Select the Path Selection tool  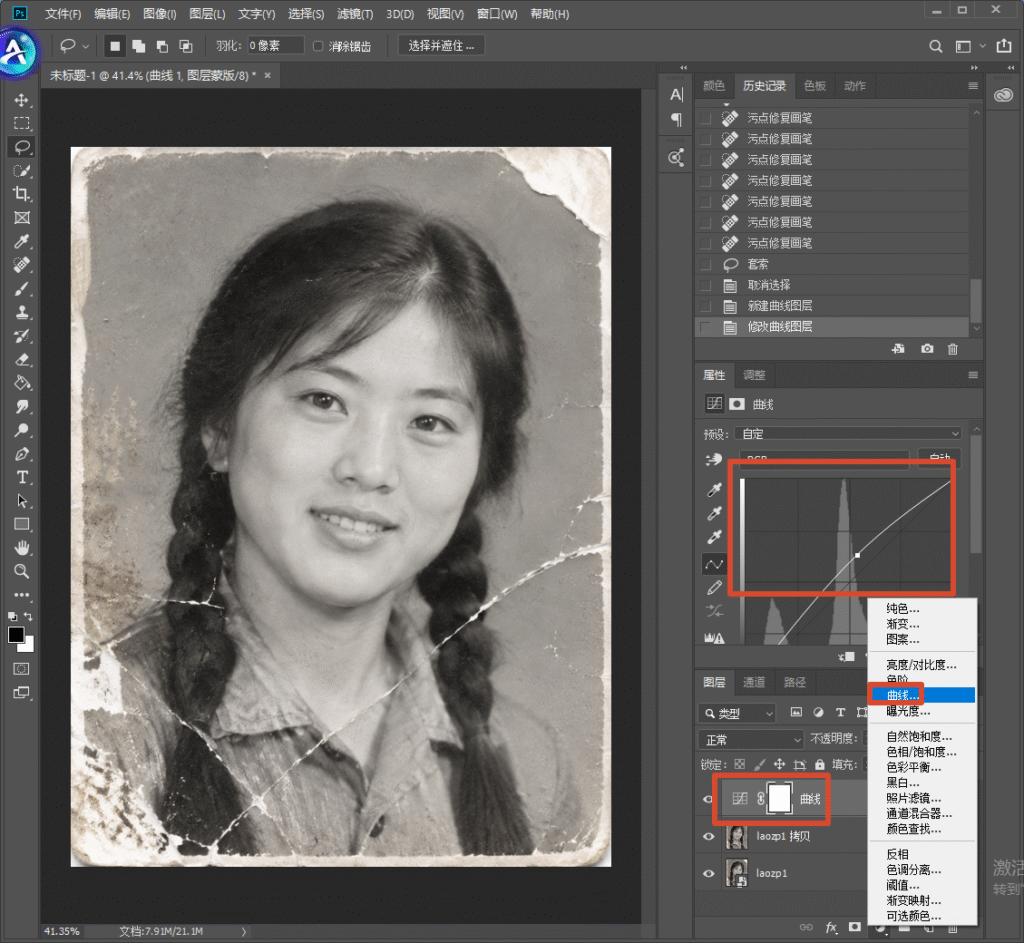(22, 501)
